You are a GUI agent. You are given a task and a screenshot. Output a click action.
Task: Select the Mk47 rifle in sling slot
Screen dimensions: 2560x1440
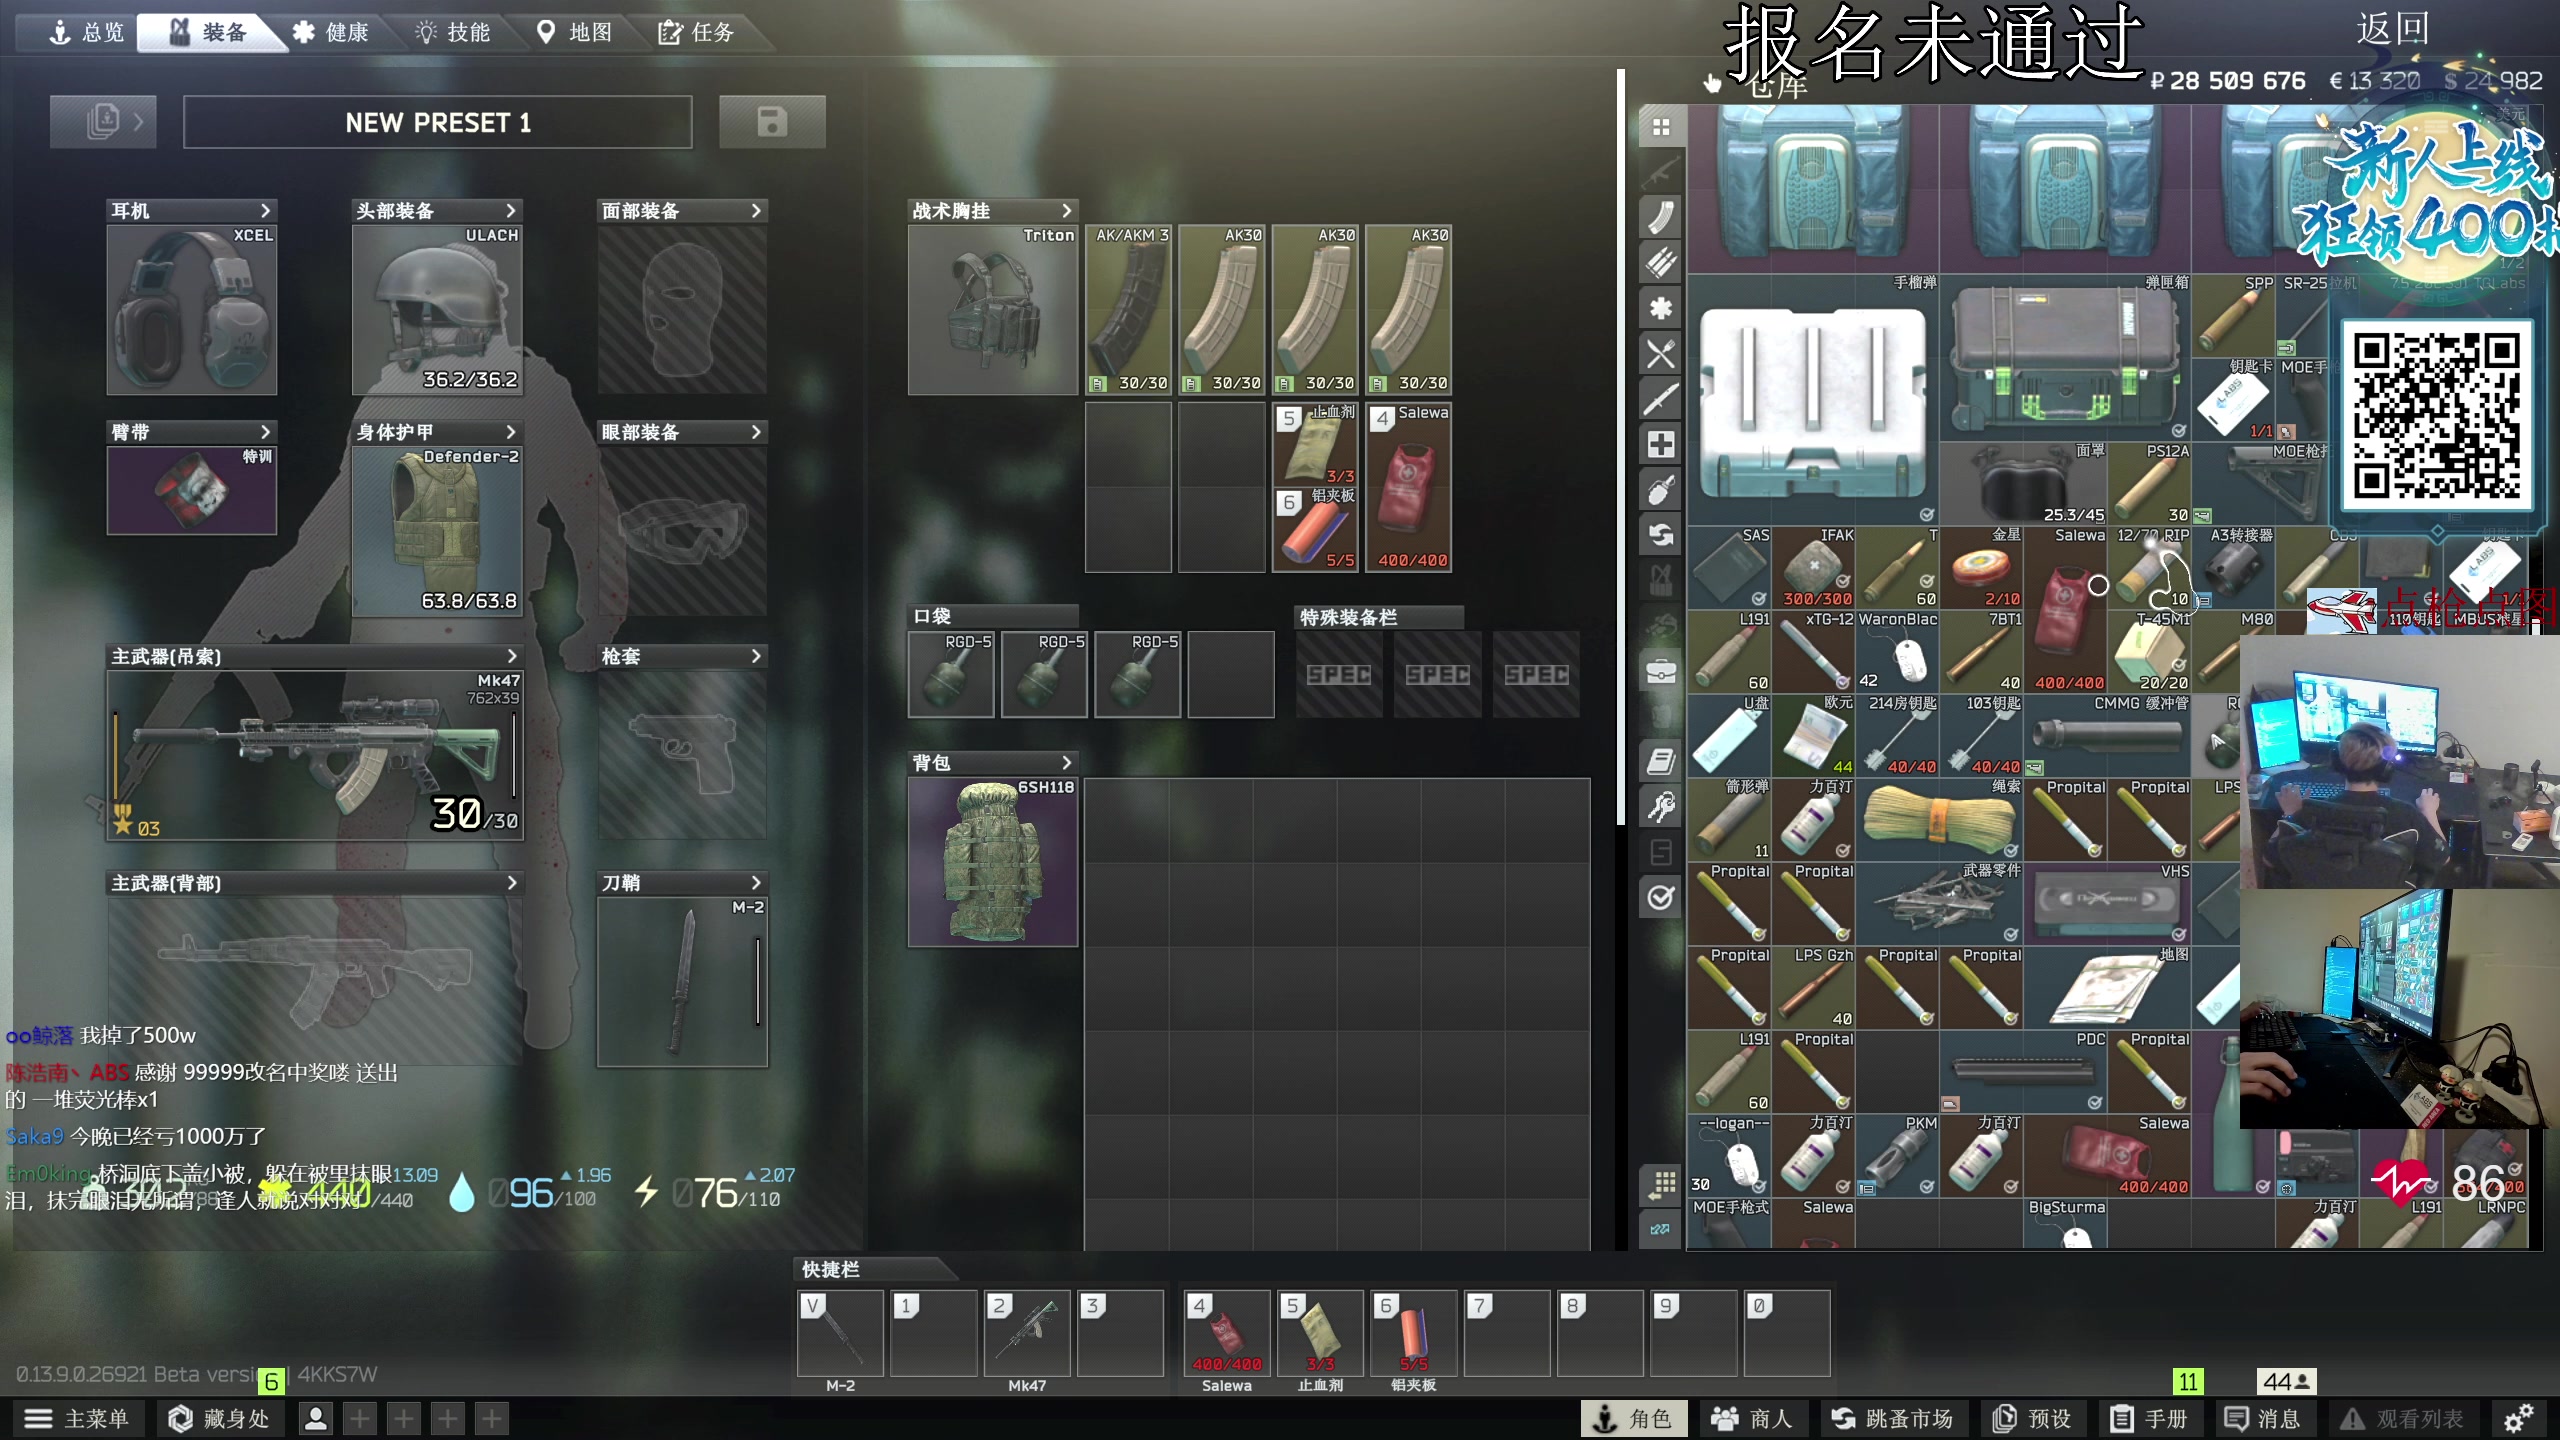(x=315, y=755)
